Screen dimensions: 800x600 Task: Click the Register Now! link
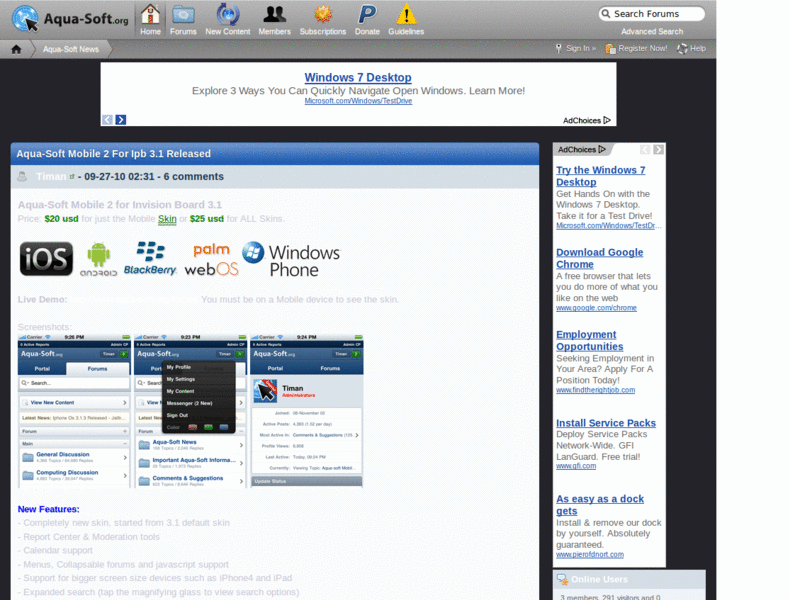click(x=643, y=48)
